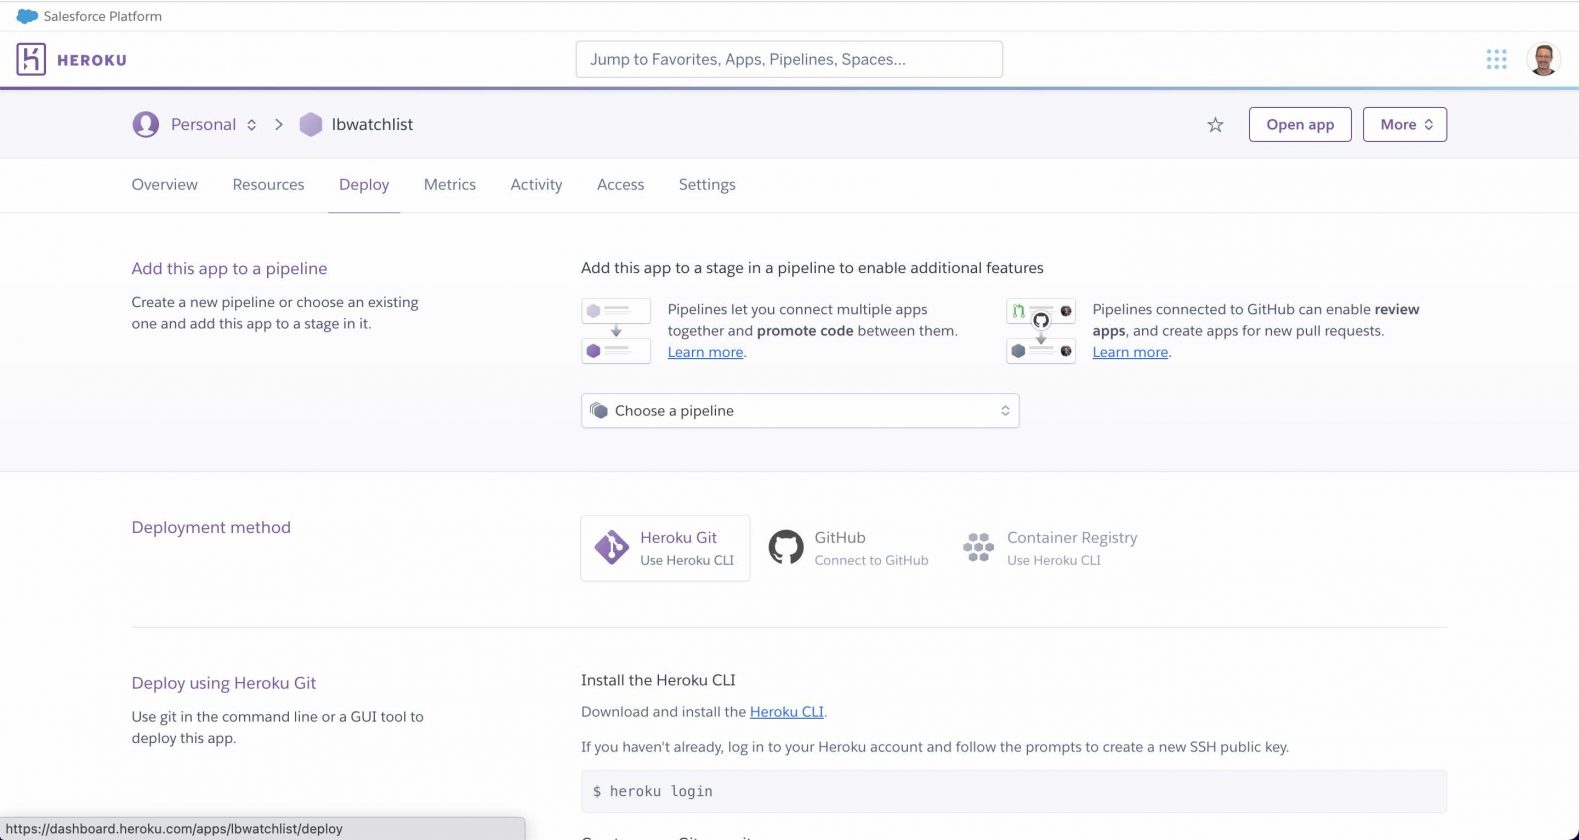Click the Salesforce cloud icon
Screen dimensions: 1579x840
click(x=27, y=16)
